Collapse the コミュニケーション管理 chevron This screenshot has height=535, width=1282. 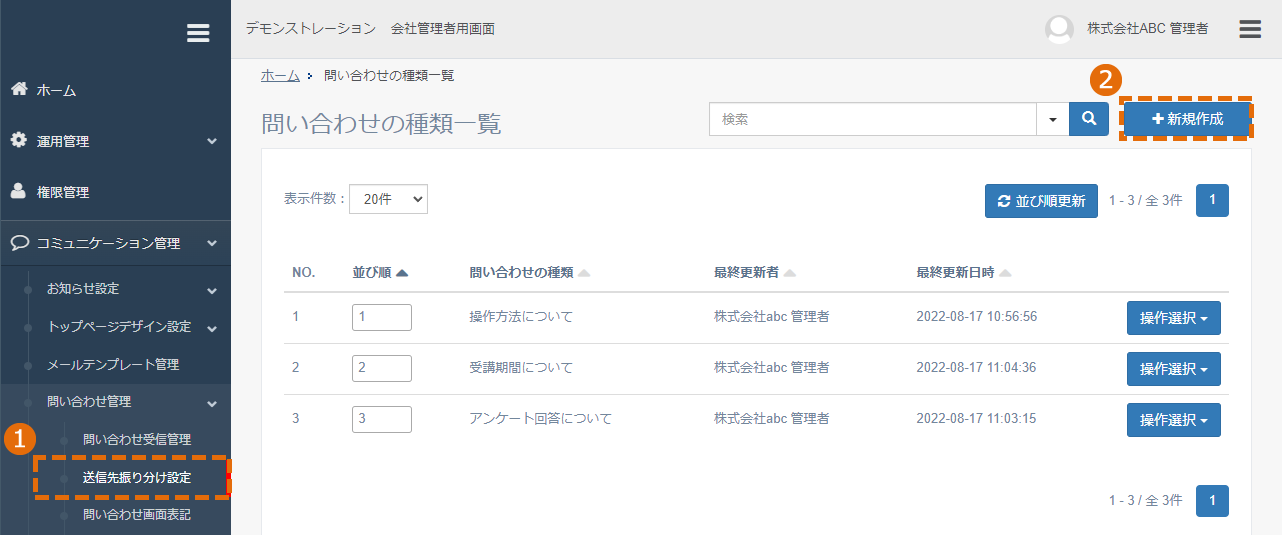point(212,243)
